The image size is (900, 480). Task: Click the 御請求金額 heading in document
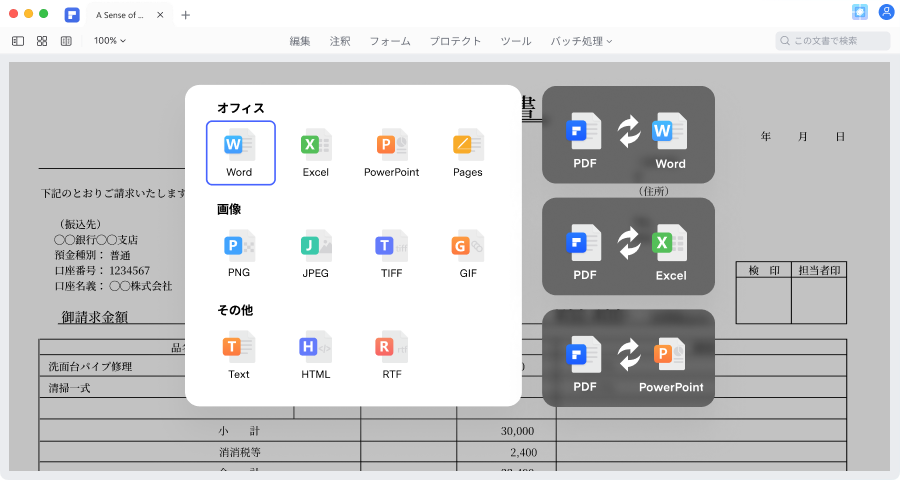pyautogui.click(x=95, y=317)
